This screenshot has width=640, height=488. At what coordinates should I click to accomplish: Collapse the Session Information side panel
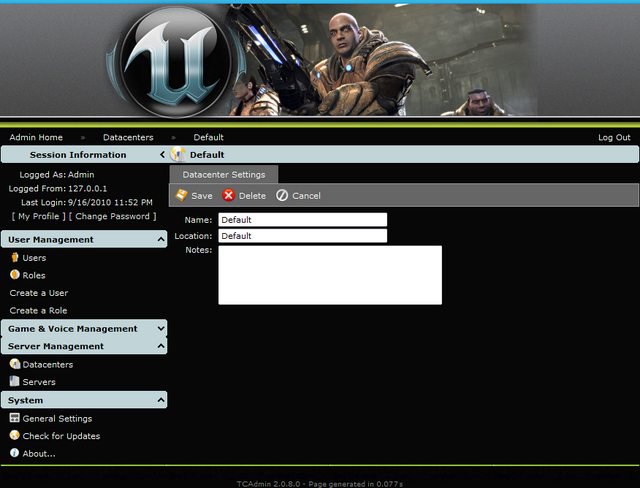(162, 155)
